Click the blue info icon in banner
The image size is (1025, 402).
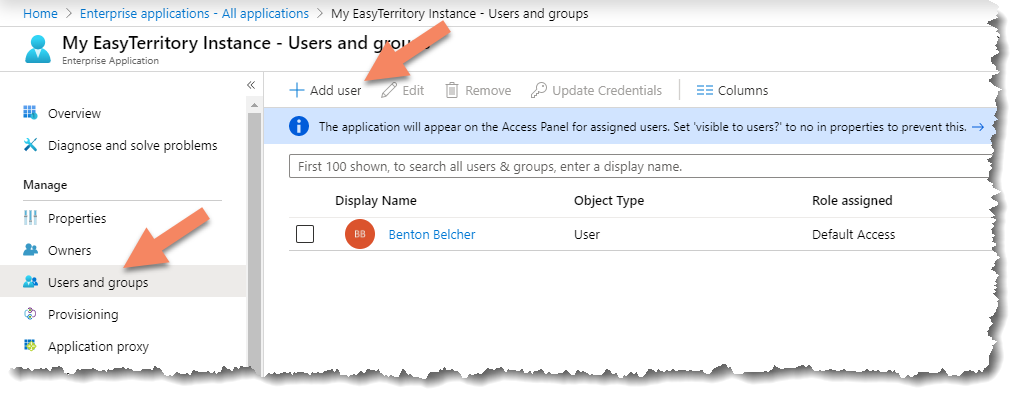point(298,127)
